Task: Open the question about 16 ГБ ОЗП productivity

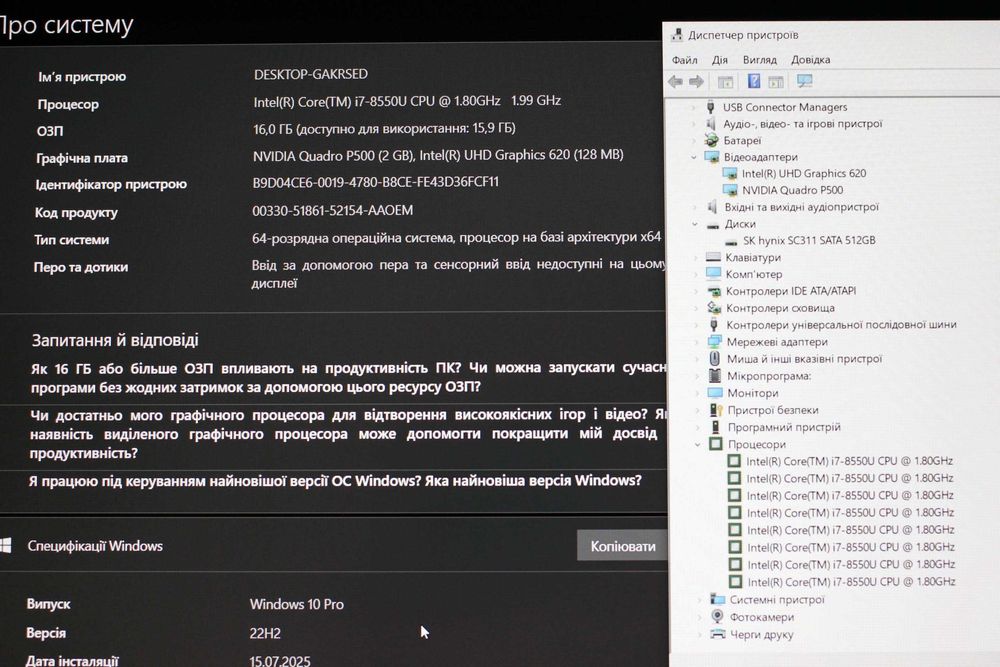Action: (x=348, y=377)
